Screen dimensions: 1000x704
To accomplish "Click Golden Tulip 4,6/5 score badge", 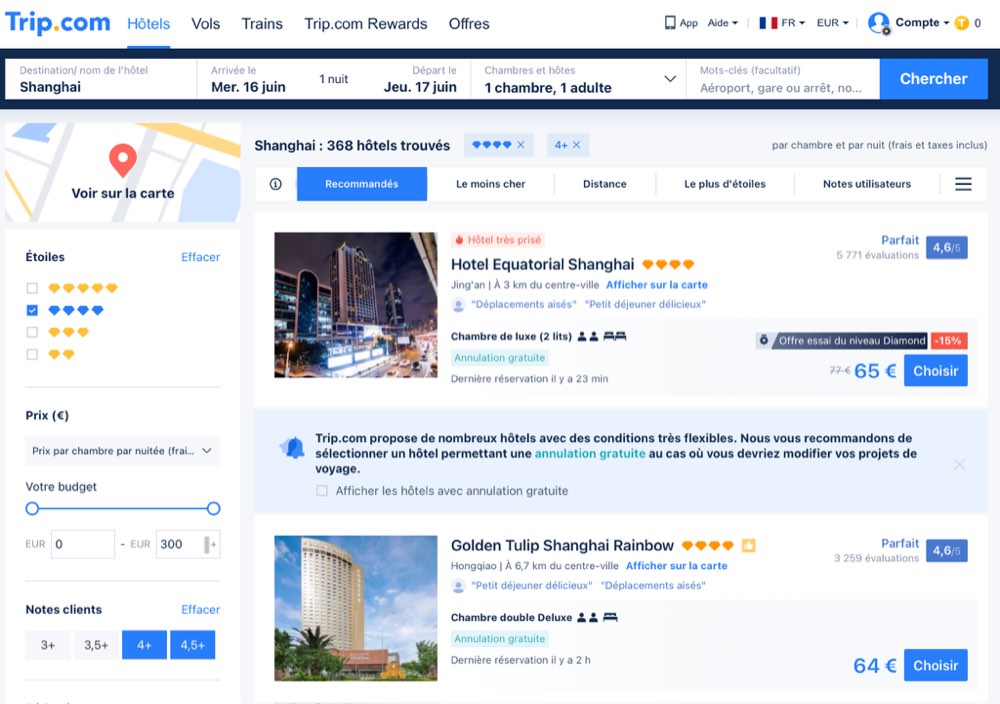I will pos(946,550).
